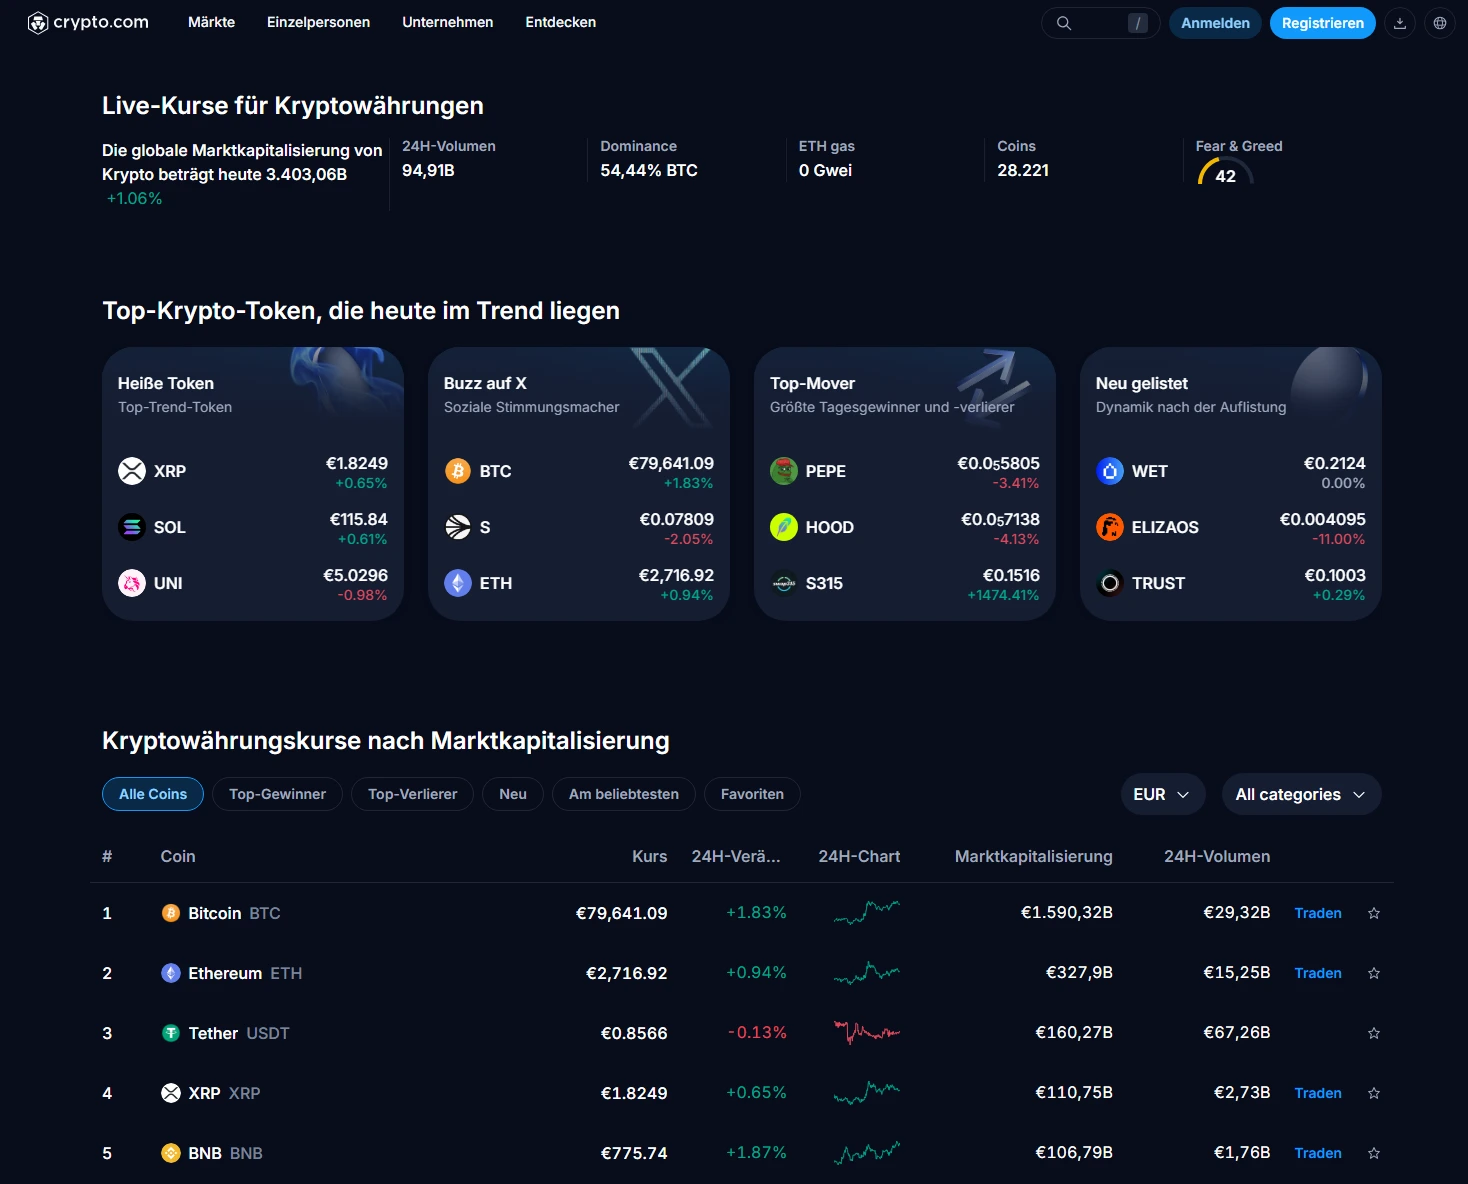Open the search magnifier icon

coord(1064,23)
